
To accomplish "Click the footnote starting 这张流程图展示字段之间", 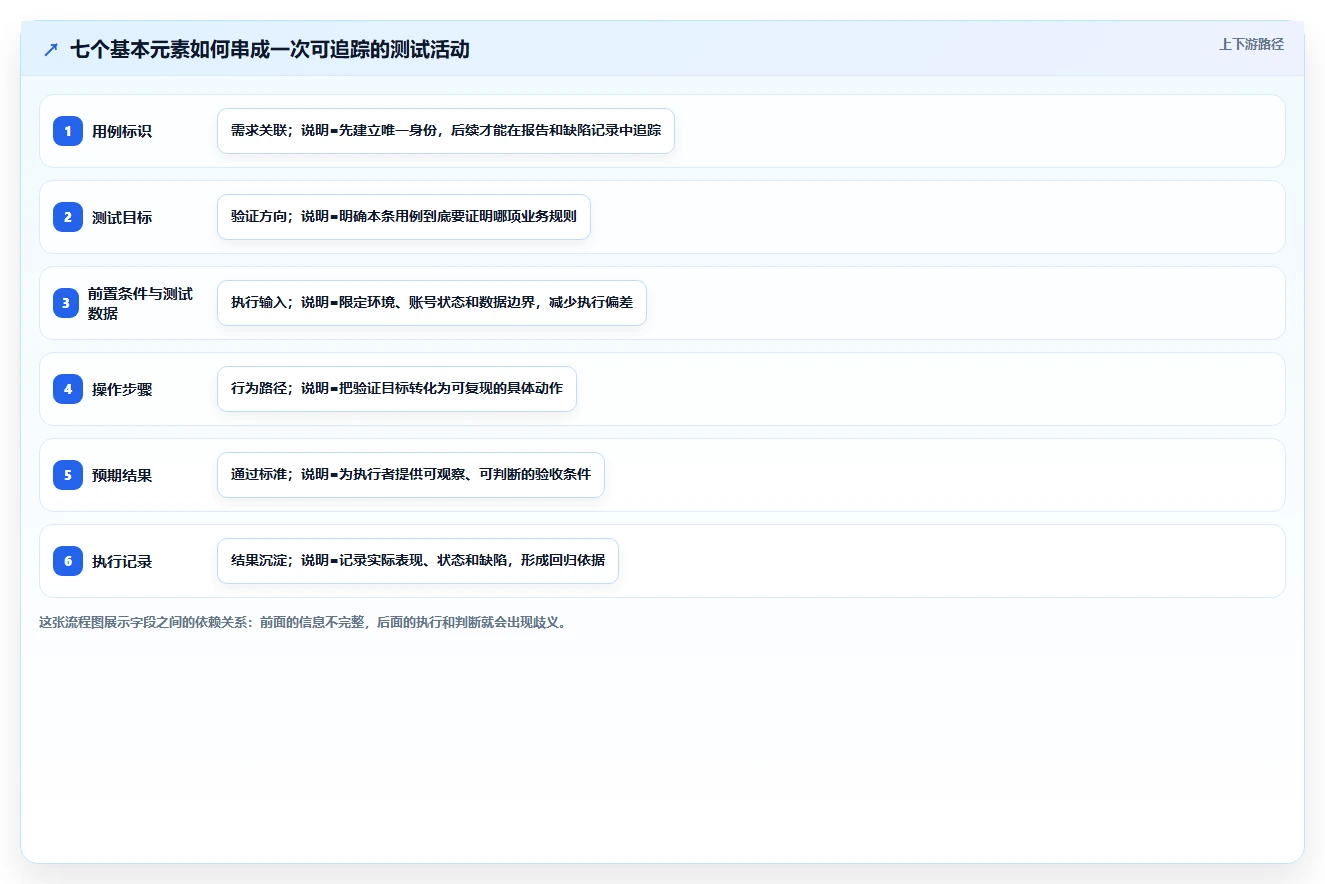I will [306, 622].
